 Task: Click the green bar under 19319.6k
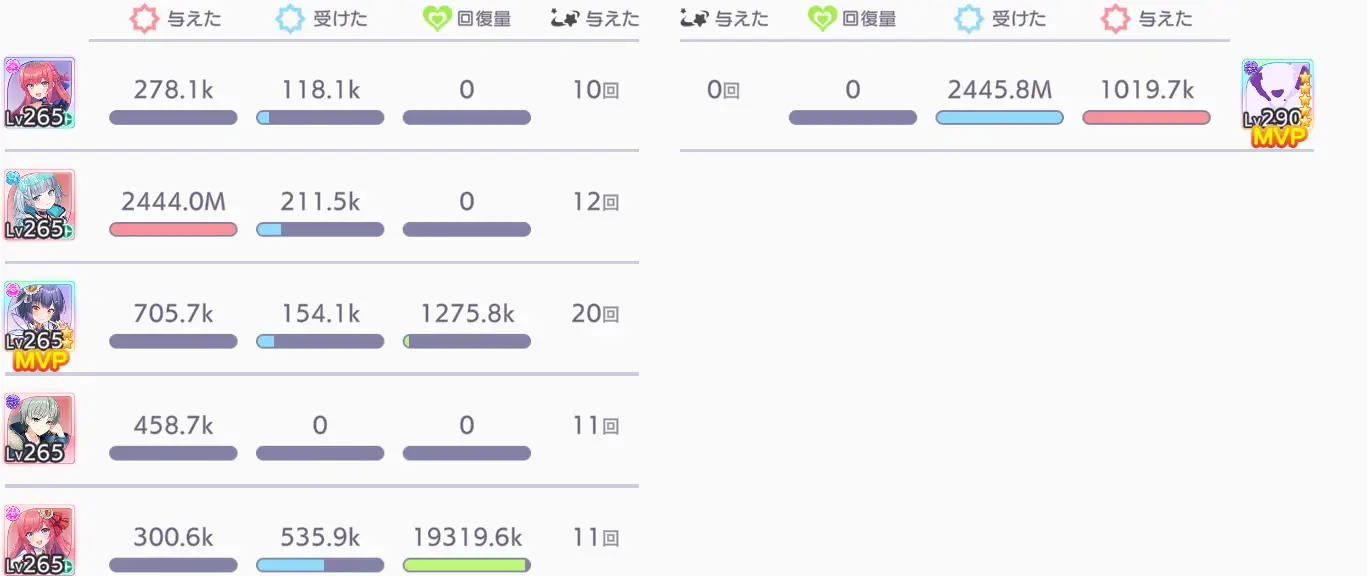click(467, 566)
